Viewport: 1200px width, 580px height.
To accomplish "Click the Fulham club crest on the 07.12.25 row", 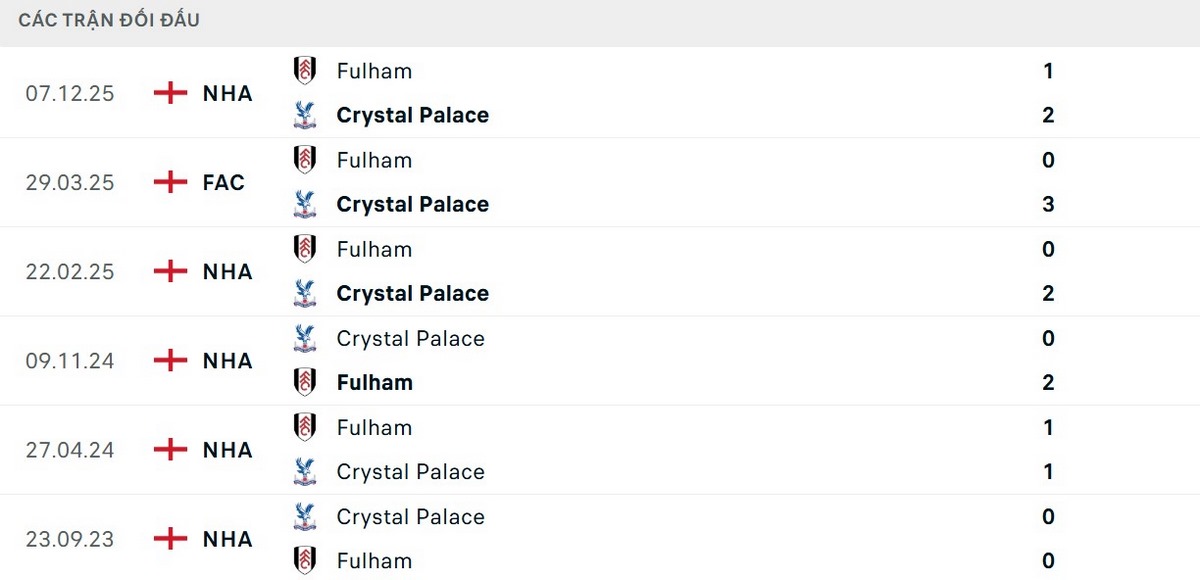I will tap(305, 71).
